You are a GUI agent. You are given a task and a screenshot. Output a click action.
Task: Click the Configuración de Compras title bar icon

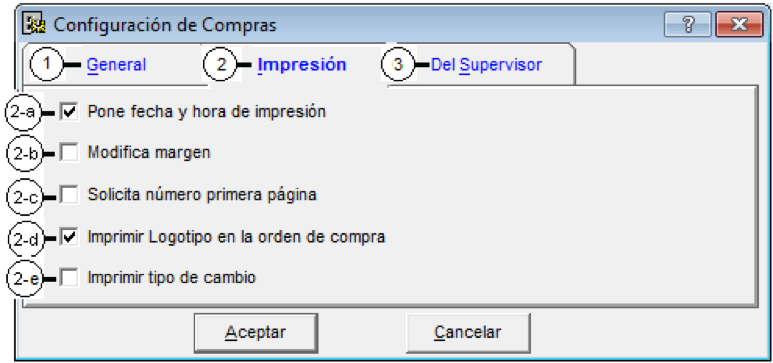[x=34, y=25]
